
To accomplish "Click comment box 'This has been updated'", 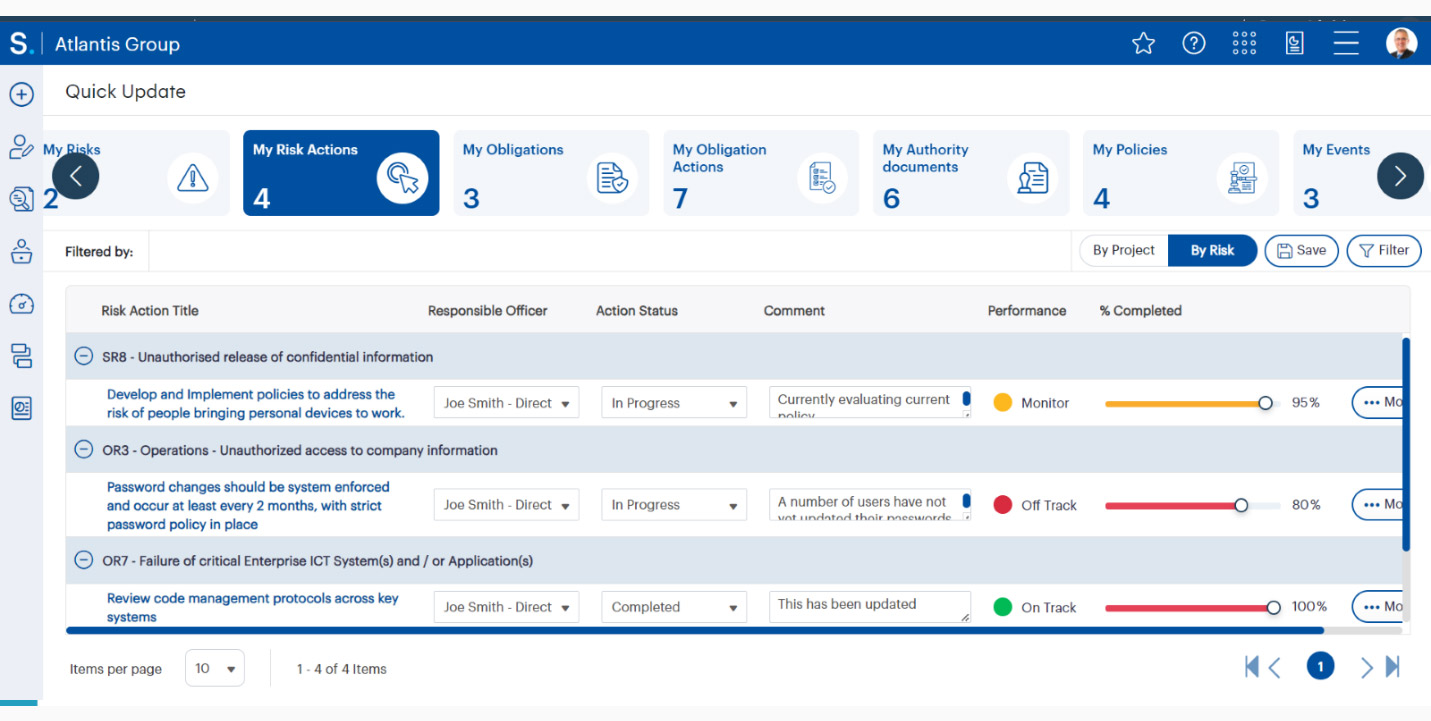I will (869, 607).
